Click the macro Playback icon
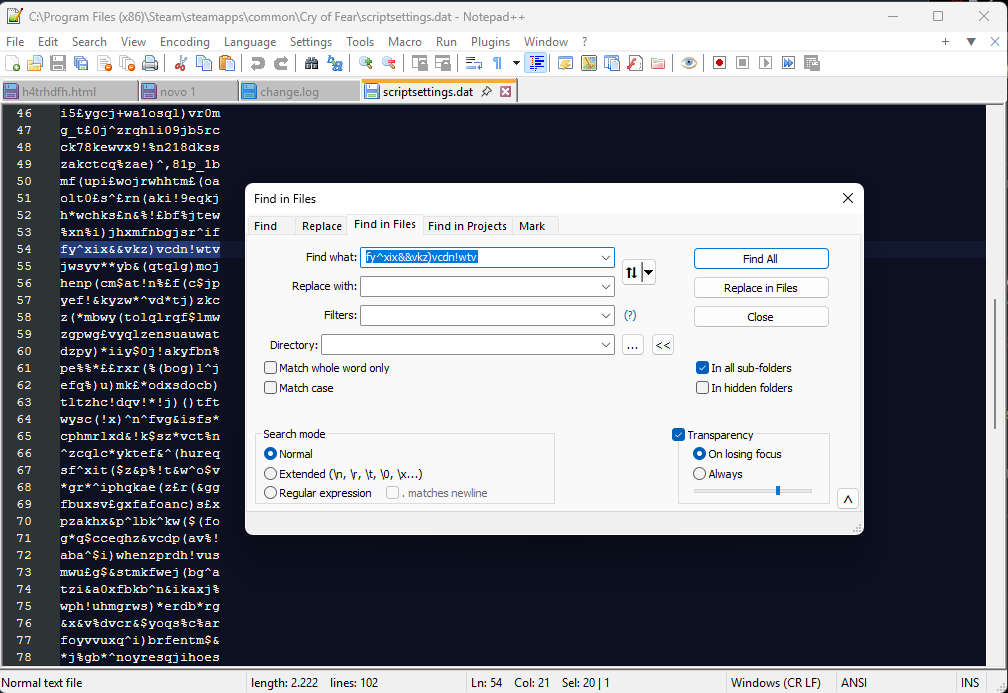 (766, 63)
